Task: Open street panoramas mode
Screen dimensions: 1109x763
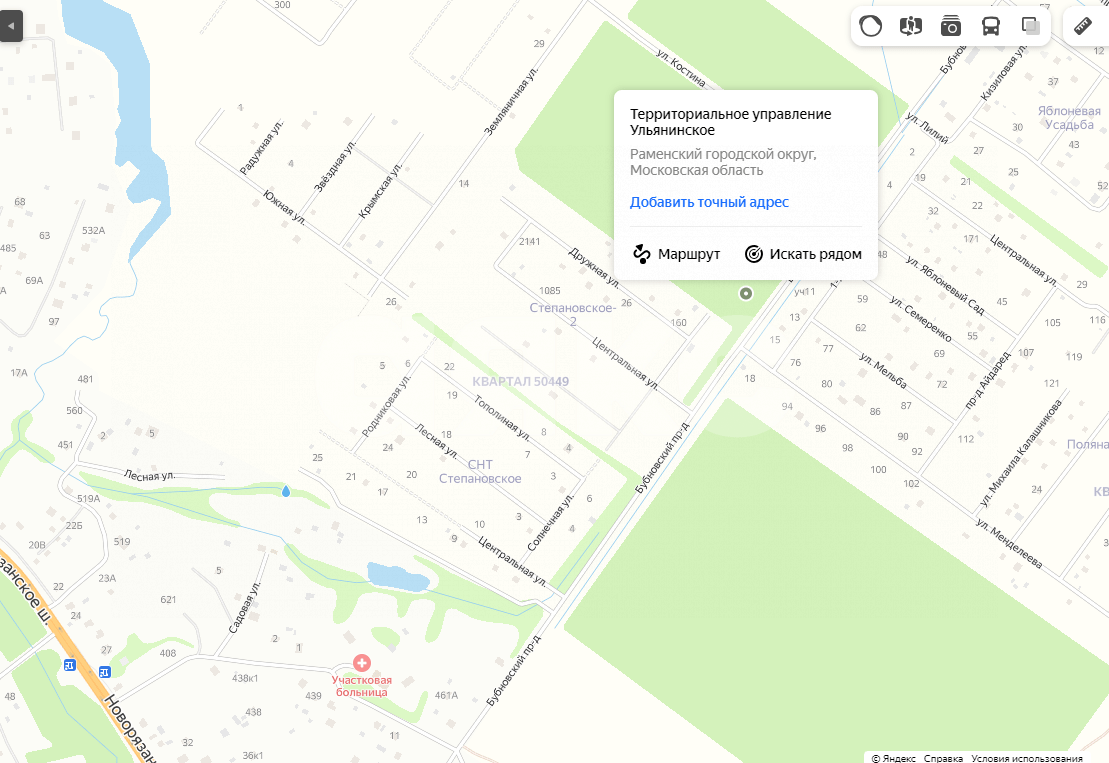Action: (911, 26)
